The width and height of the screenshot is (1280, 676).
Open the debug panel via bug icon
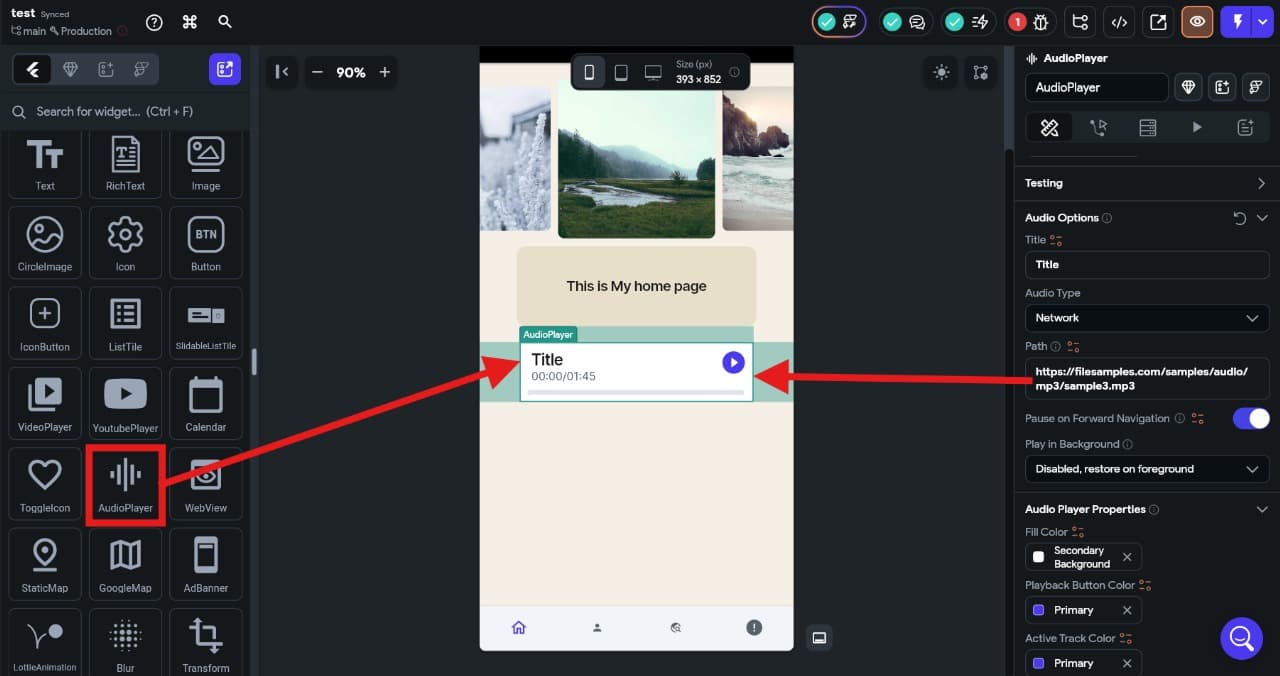(x=1040, y=21)
